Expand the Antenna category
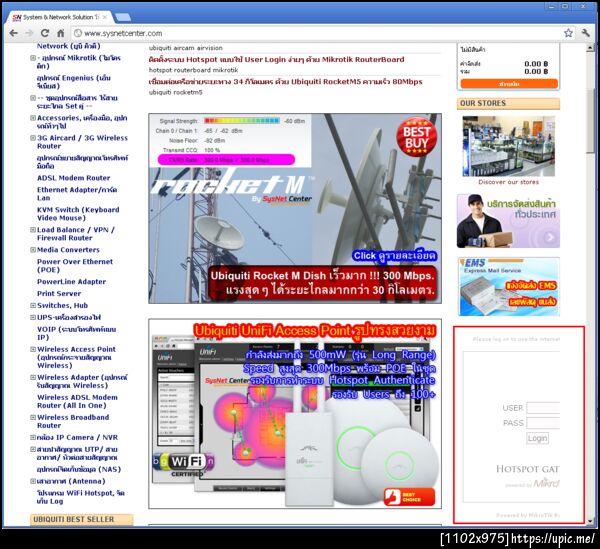 click(x=33, y=481)
